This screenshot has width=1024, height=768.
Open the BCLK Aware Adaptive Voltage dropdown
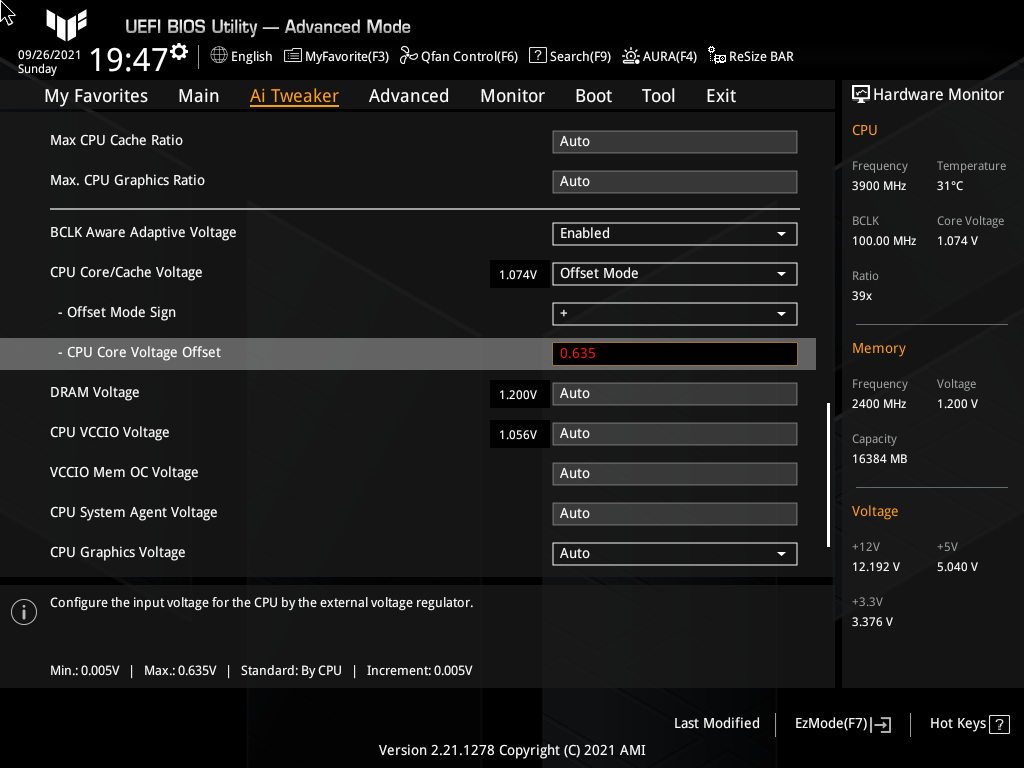tap(674, 233)
